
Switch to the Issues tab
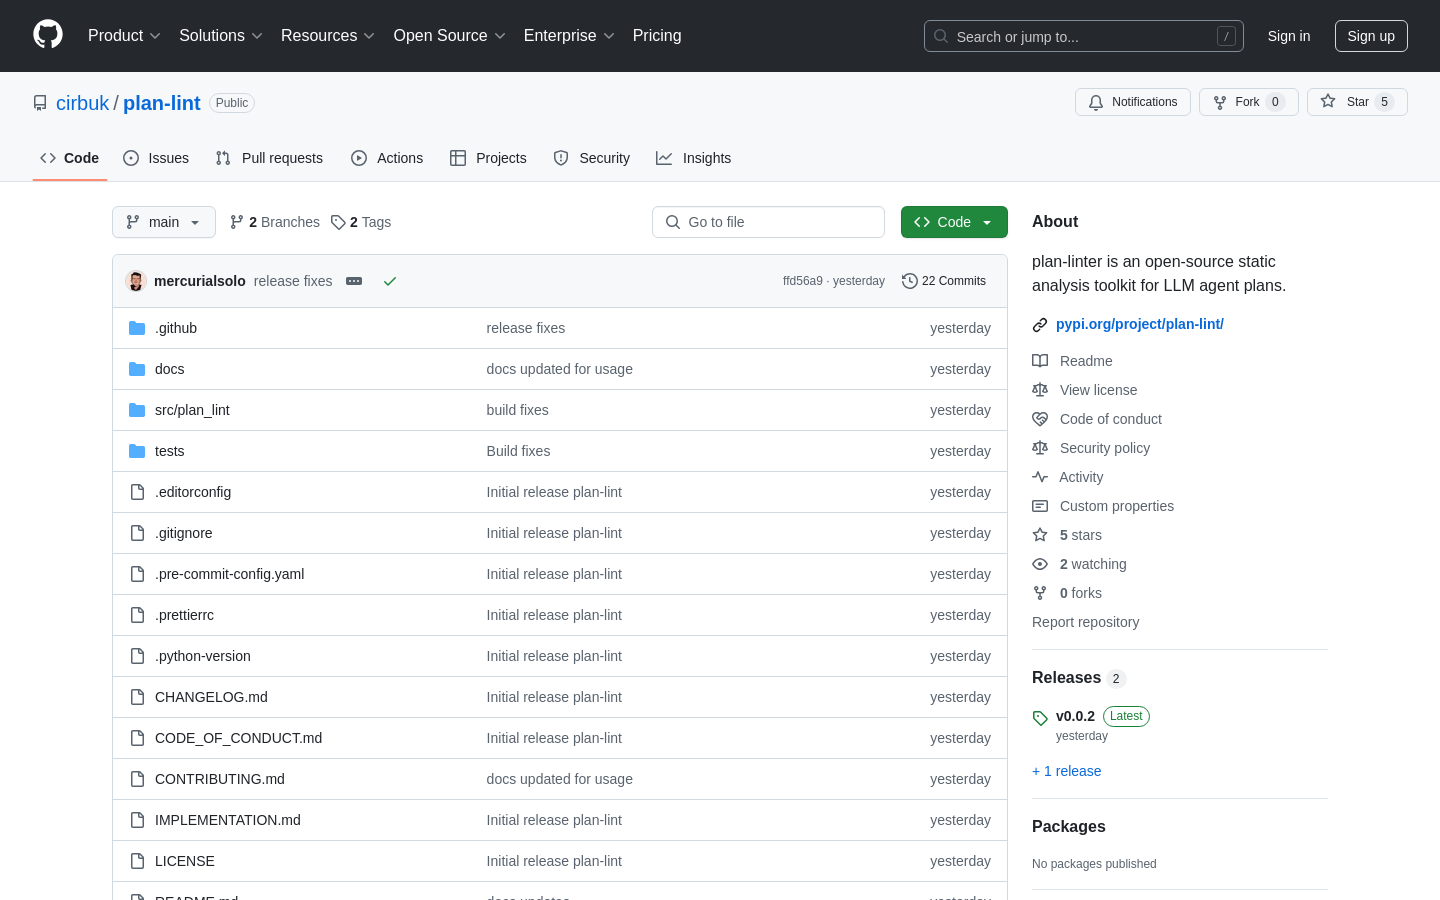pos(156,158)
